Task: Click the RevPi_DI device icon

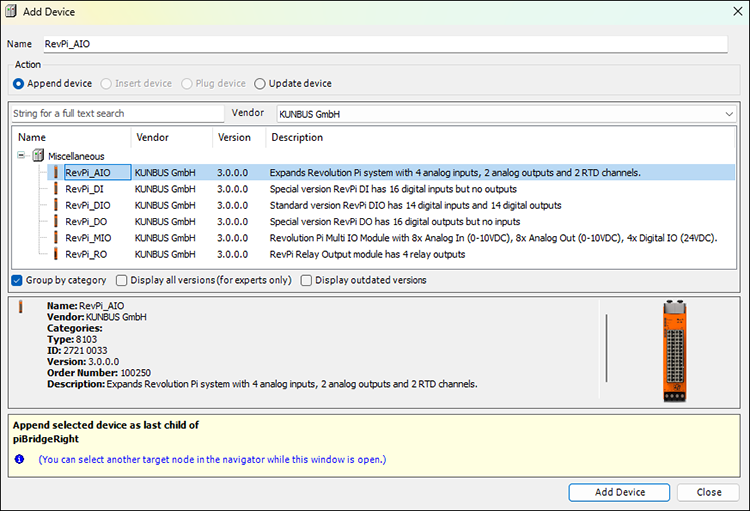Action: pyautogui.click(x=55, y=189)
